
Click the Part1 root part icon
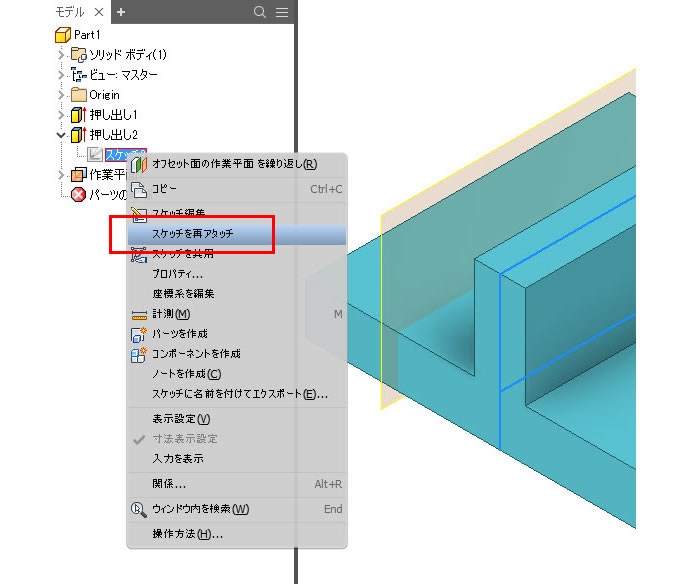[63, 35]
